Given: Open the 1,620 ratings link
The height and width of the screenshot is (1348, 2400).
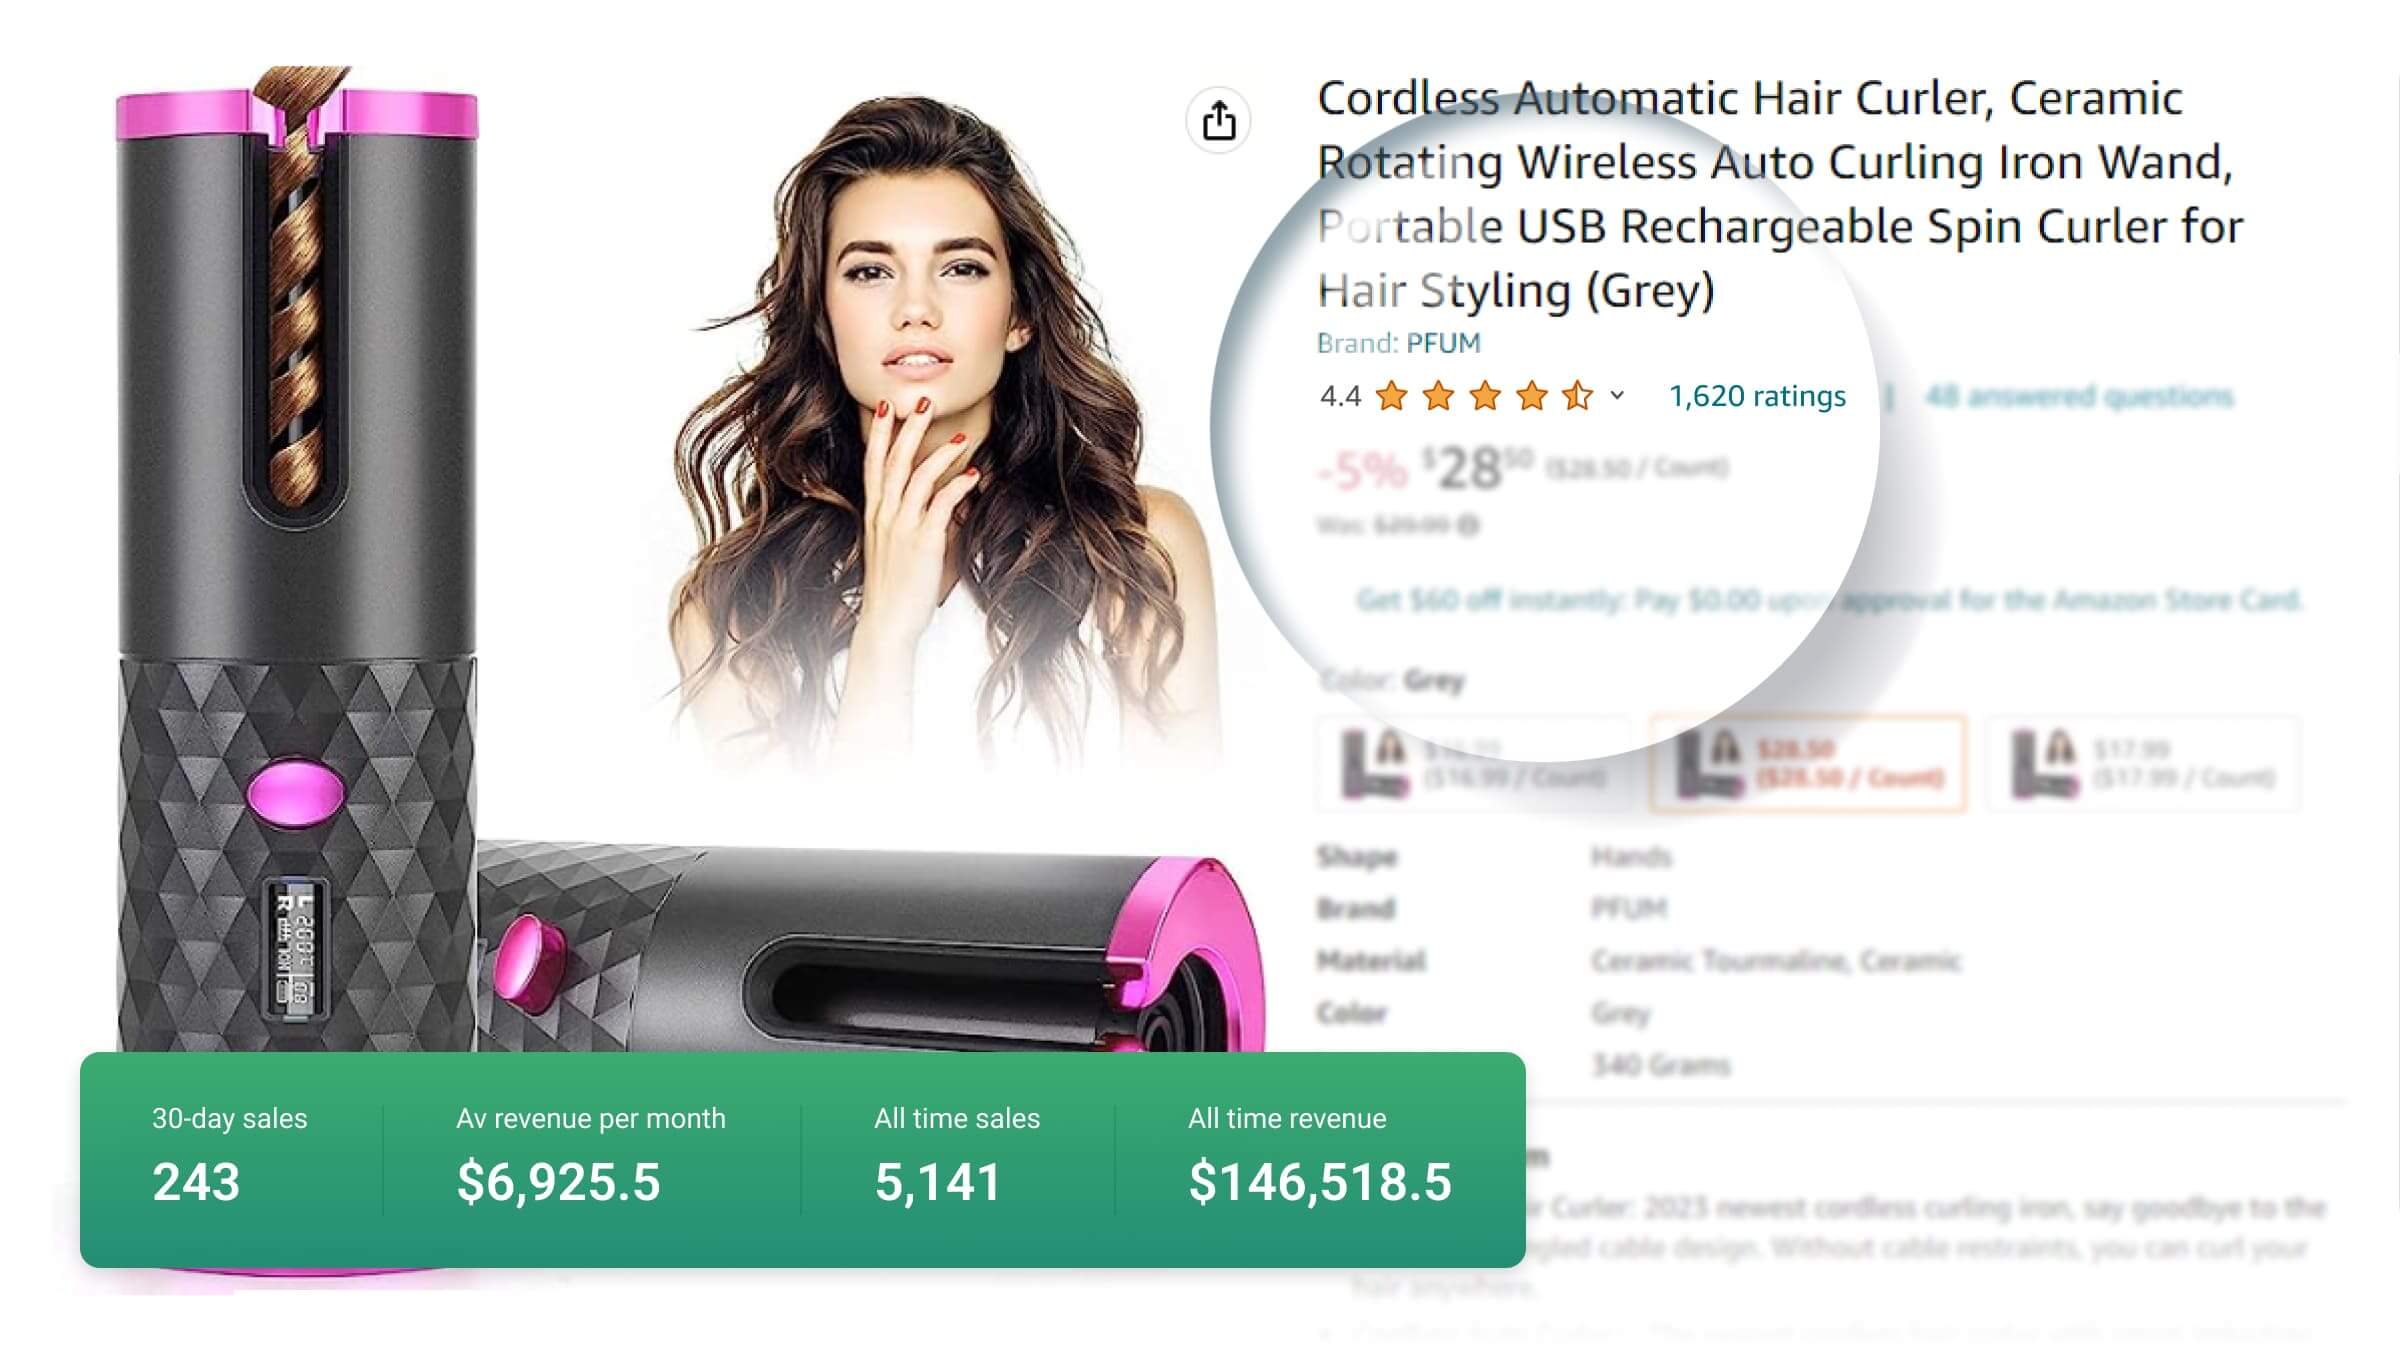Looking at the screenshot, I should [x=1757, y=396].
